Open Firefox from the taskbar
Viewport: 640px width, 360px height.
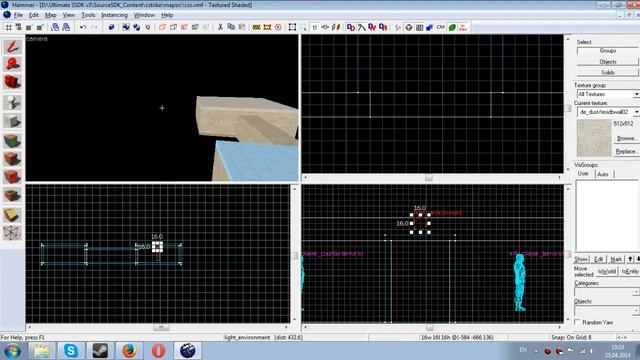click(129, 351)
